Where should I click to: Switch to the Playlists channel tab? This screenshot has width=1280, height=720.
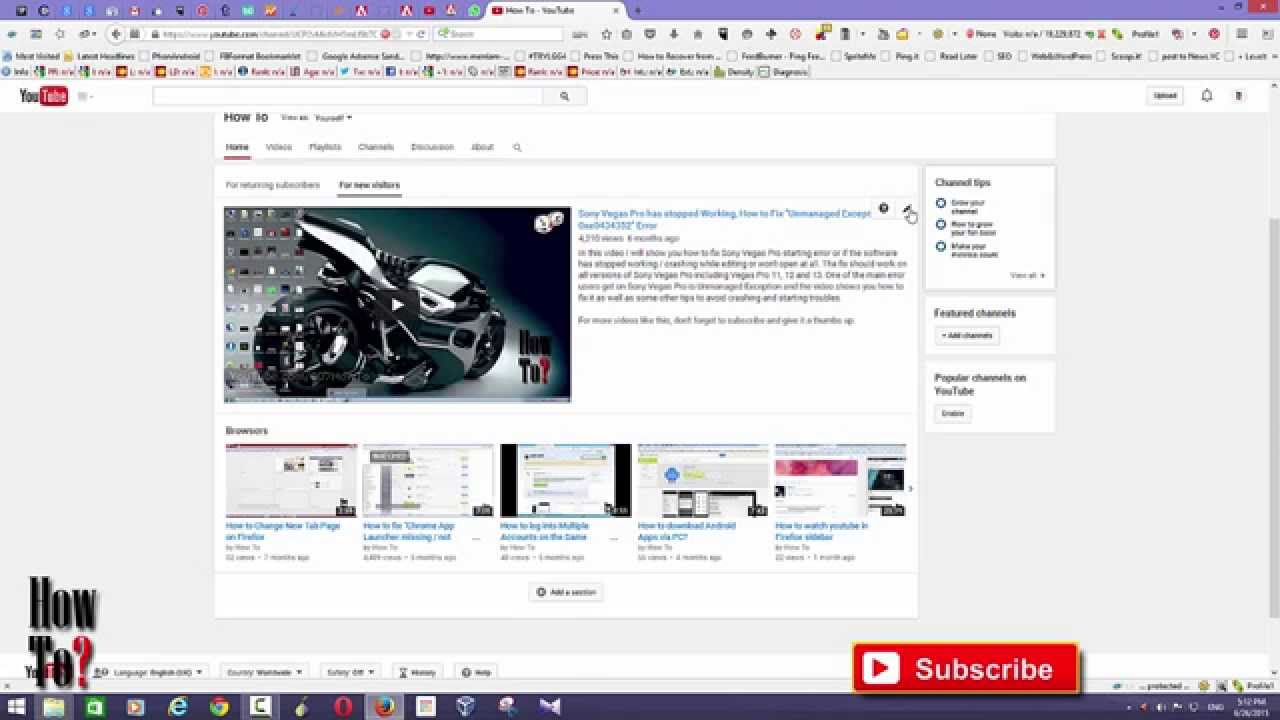[x=325, y=147]
